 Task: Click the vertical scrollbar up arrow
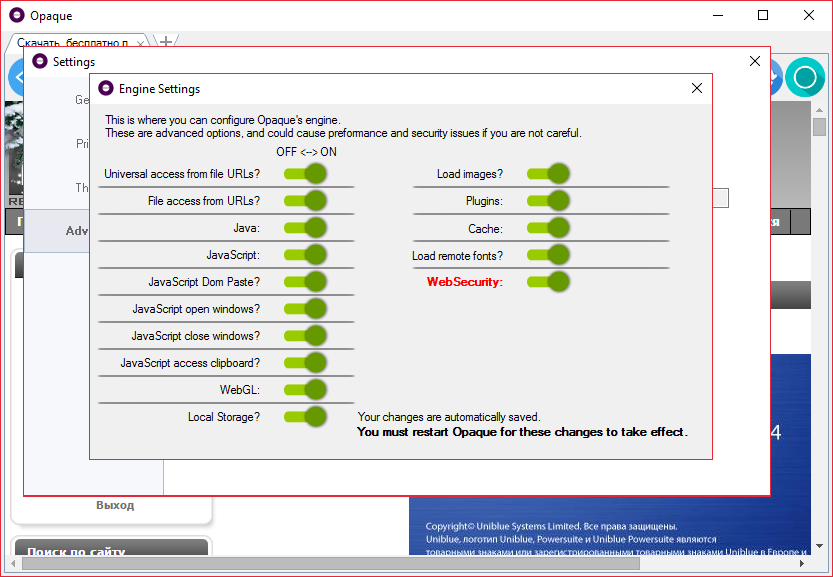click(819, 109)
